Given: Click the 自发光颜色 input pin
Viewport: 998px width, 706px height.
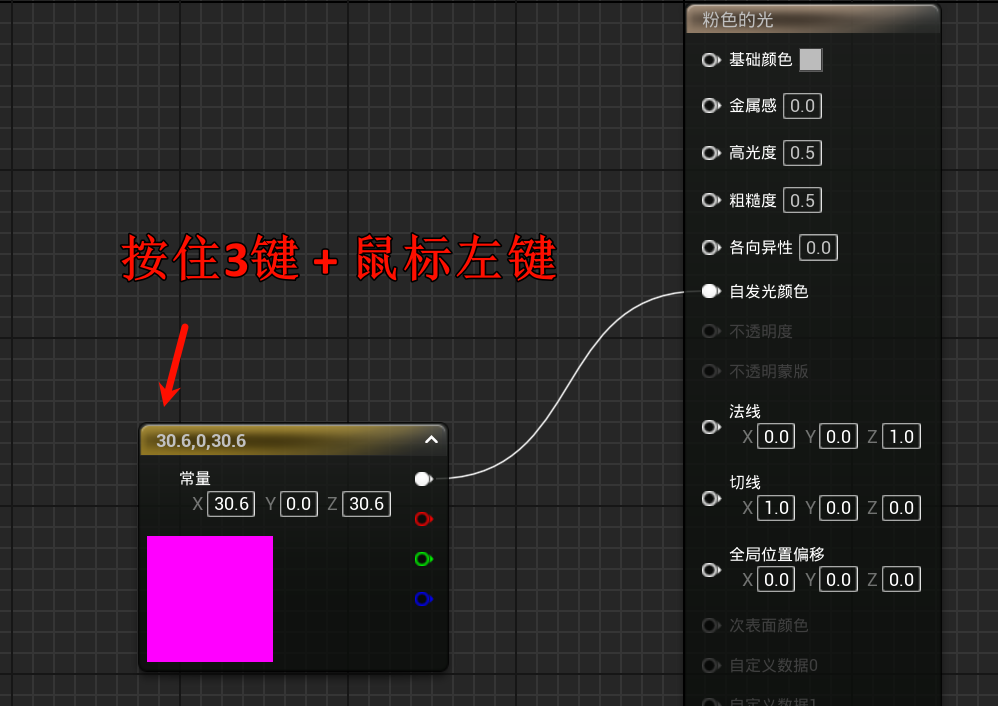Looking at the screenshot, I should pos(710,291).
